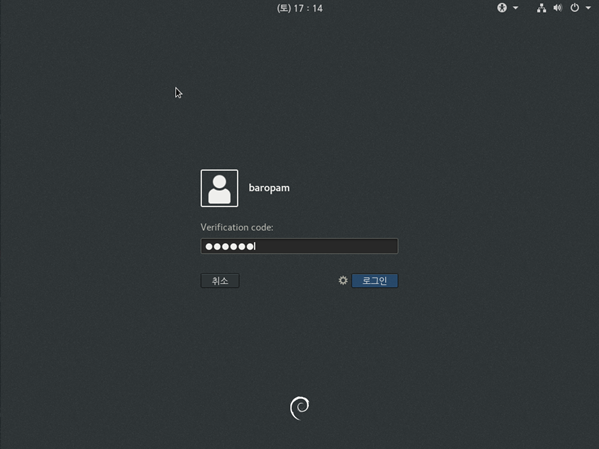Screen dimensions: 599x449
Task: Click the 취소 button
Action: 220,280
